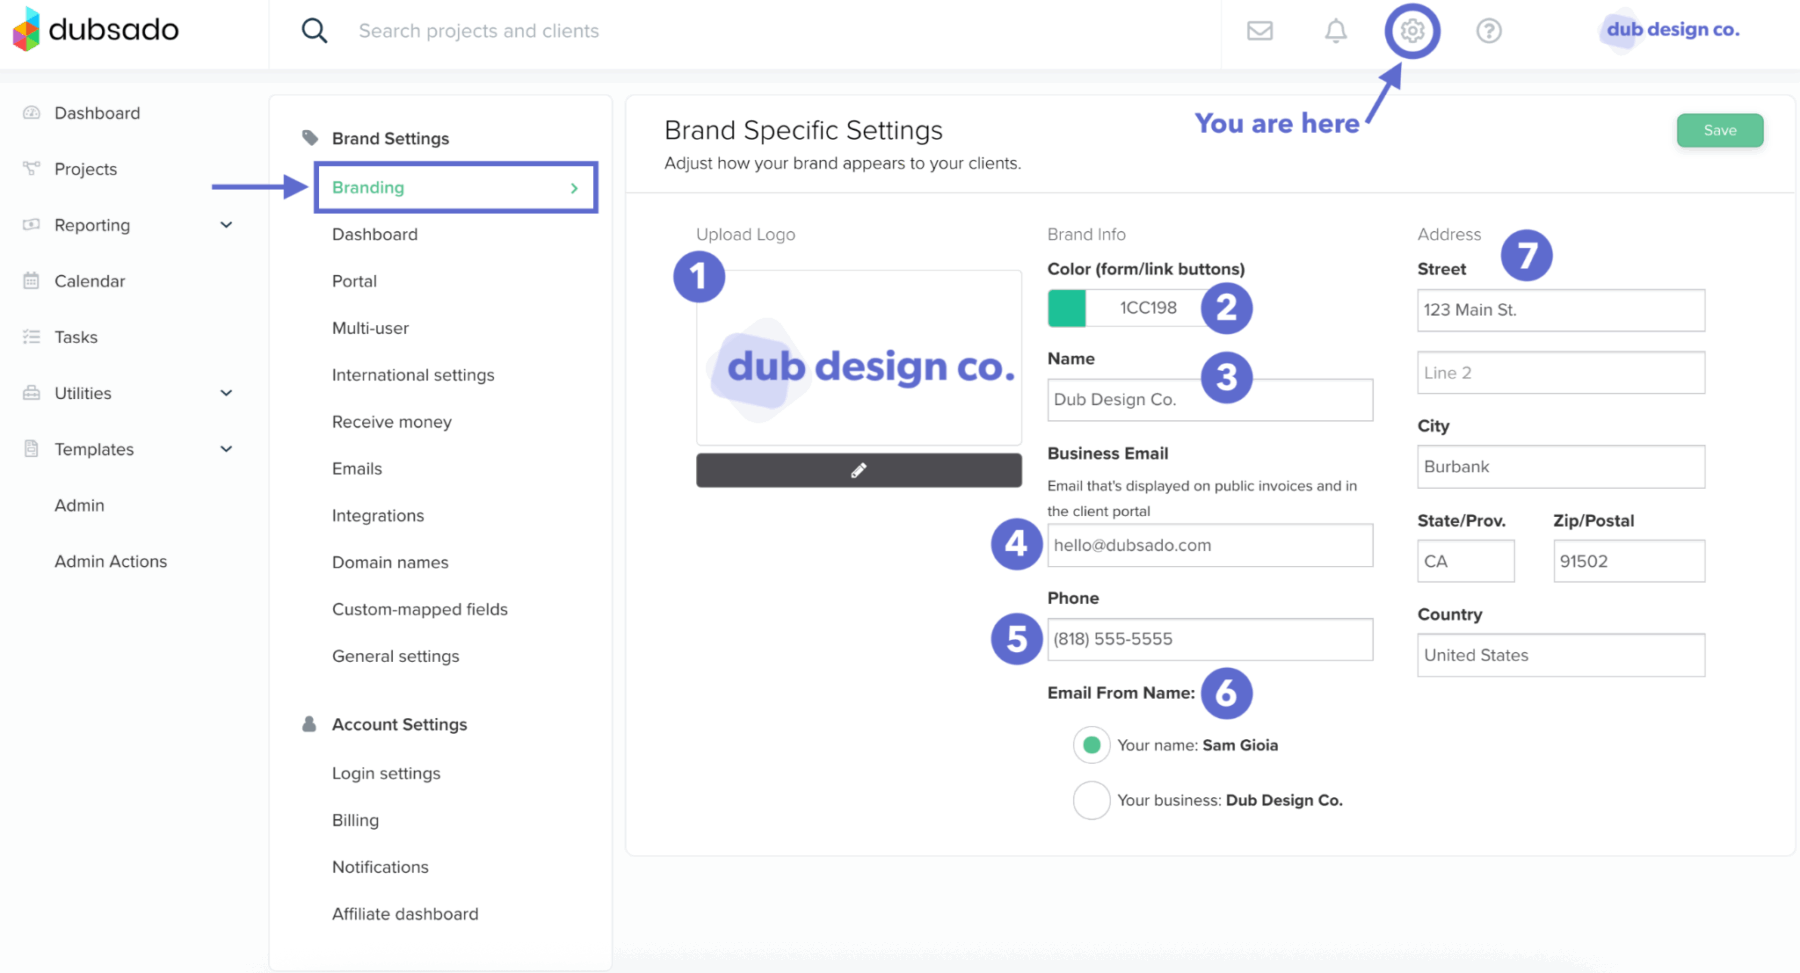Click the pencil edit logo bar
This screenshot has width=1800, height=973.
(859, 470)
